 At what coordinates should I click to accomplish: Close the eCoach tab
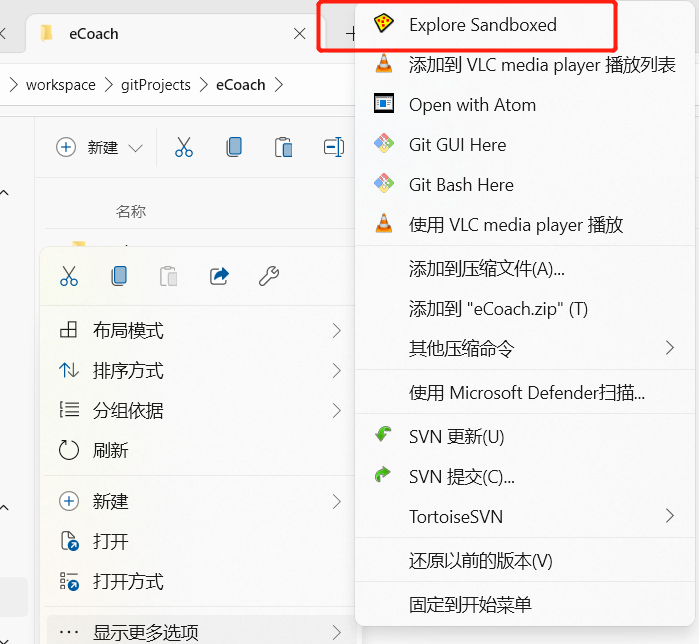pyautogui.click(x=300, y=34)
